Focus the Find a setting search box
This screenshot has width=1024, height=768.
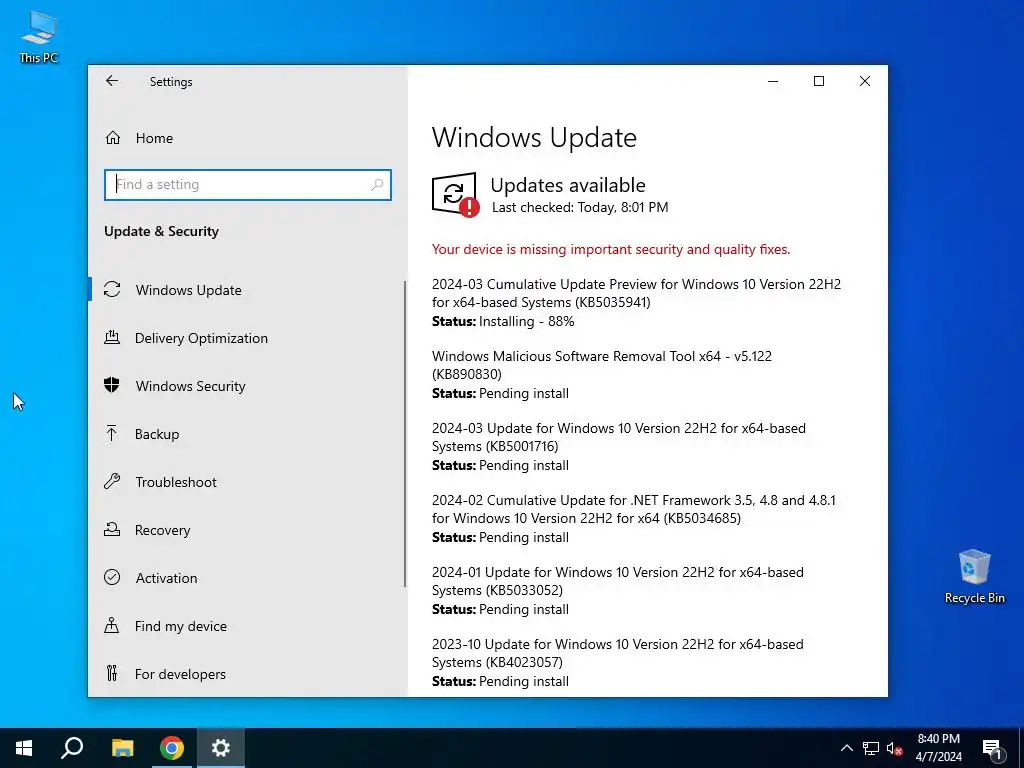click(x=248, y=185)
